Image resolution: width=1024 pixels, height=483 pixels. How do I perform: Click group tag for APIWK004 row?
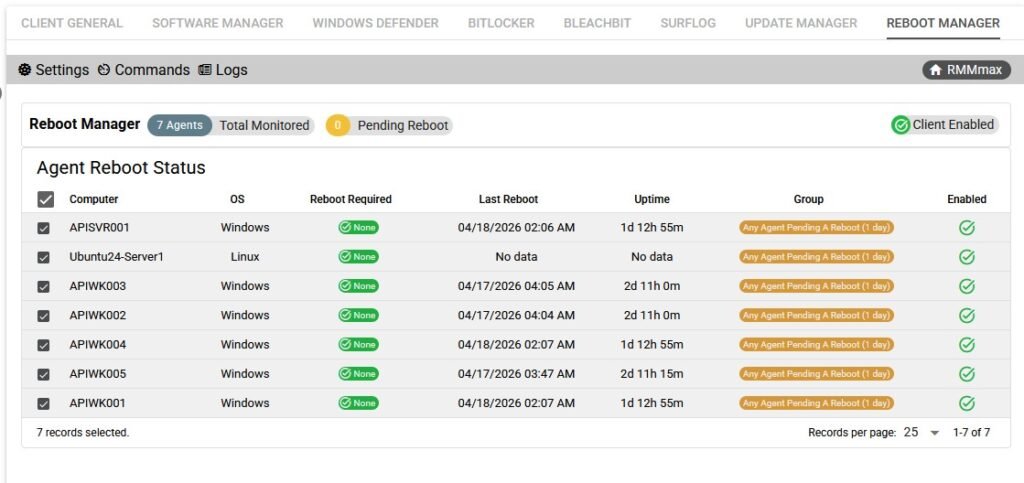pos(816,345)
